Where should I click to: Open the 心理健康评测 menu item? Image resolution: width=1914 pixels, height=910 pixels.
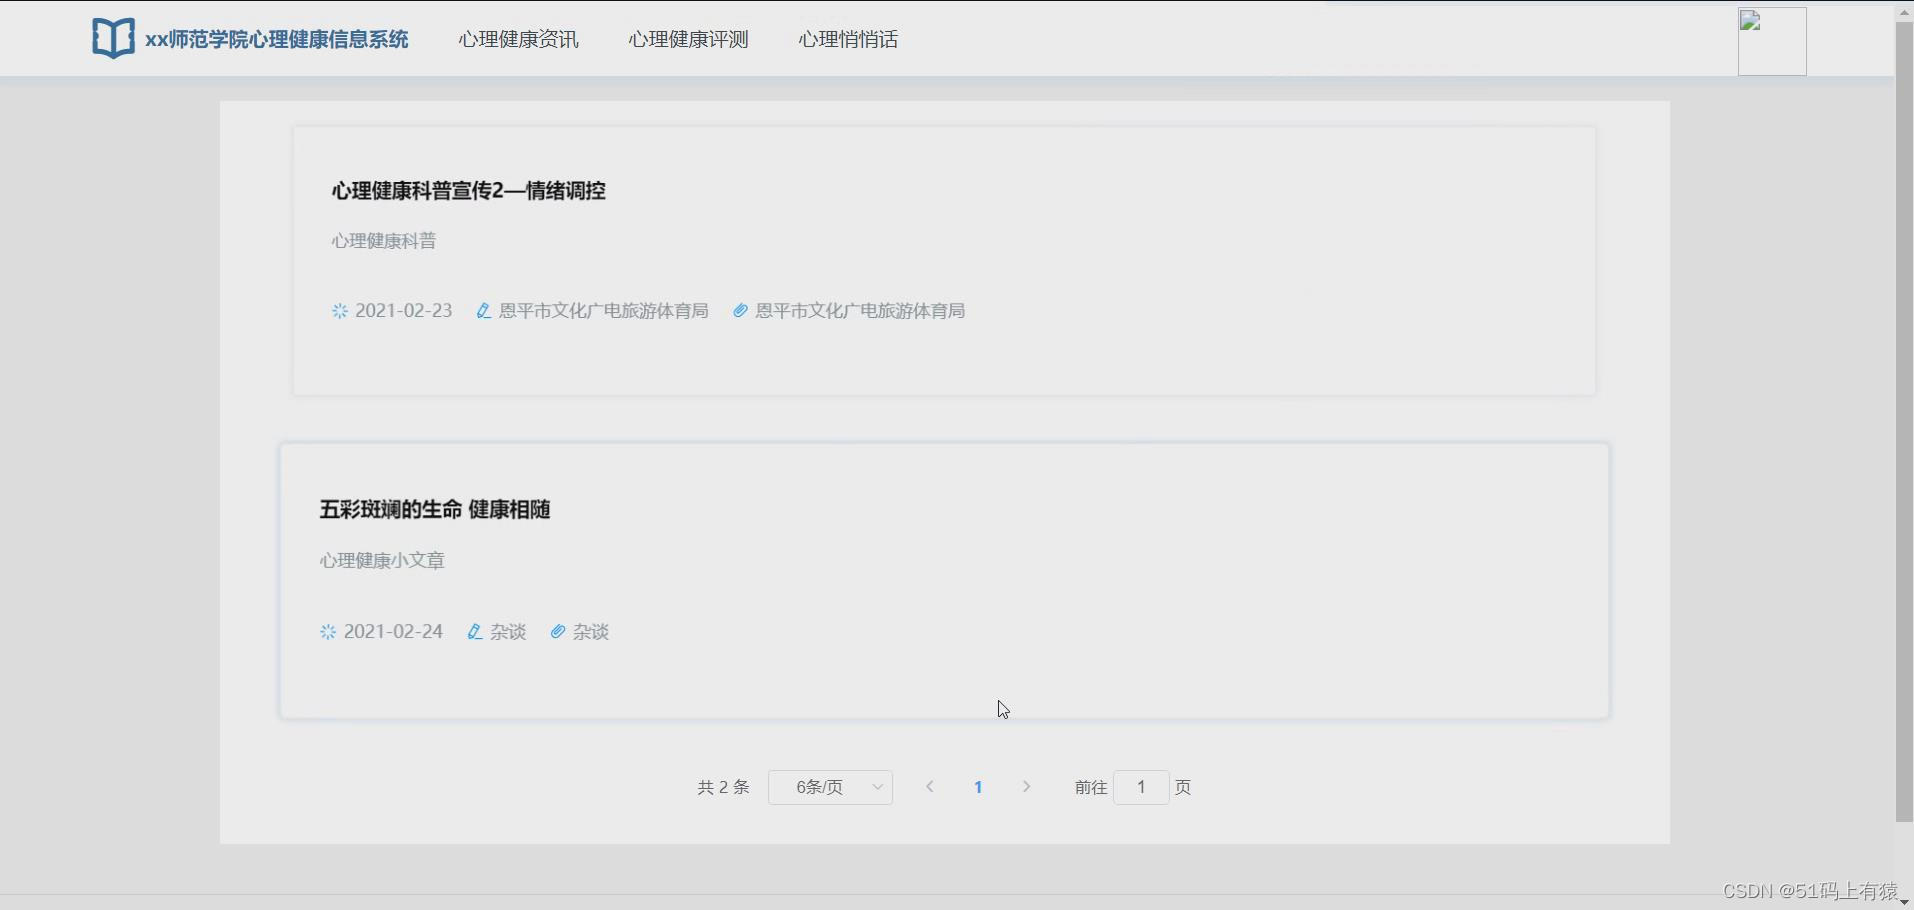pos(687,39)
